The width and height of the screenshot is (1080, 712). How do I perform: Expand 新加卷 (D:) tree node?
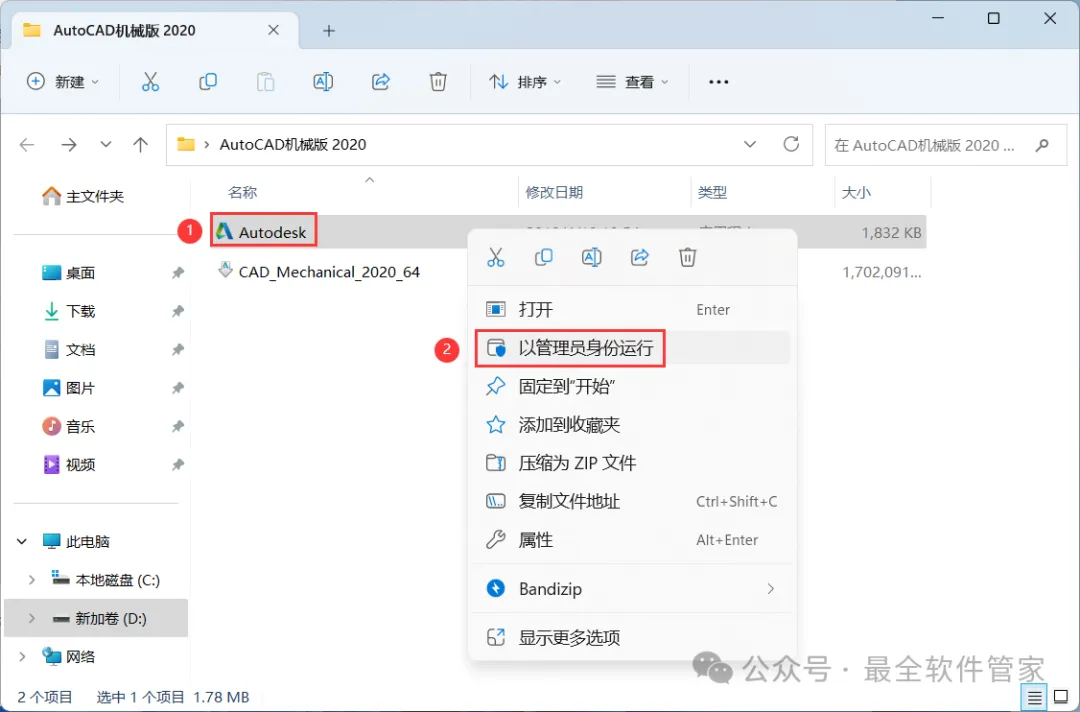pyautogui.click(x=31, y=618)
